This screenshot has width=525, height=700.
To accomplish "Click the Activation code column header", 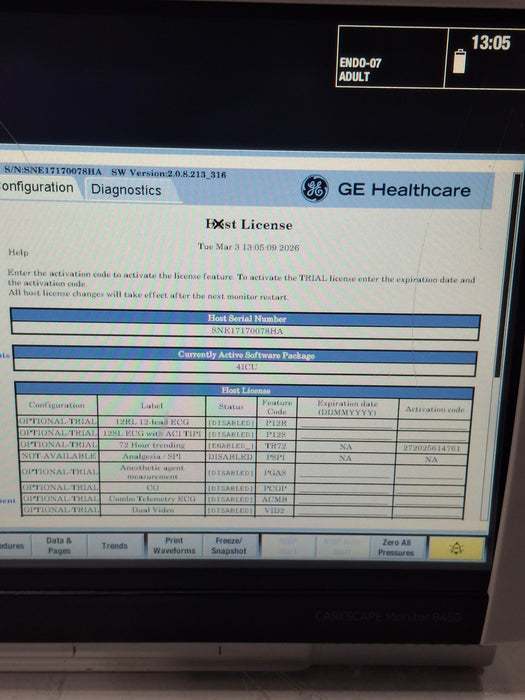I will point(434,409).
